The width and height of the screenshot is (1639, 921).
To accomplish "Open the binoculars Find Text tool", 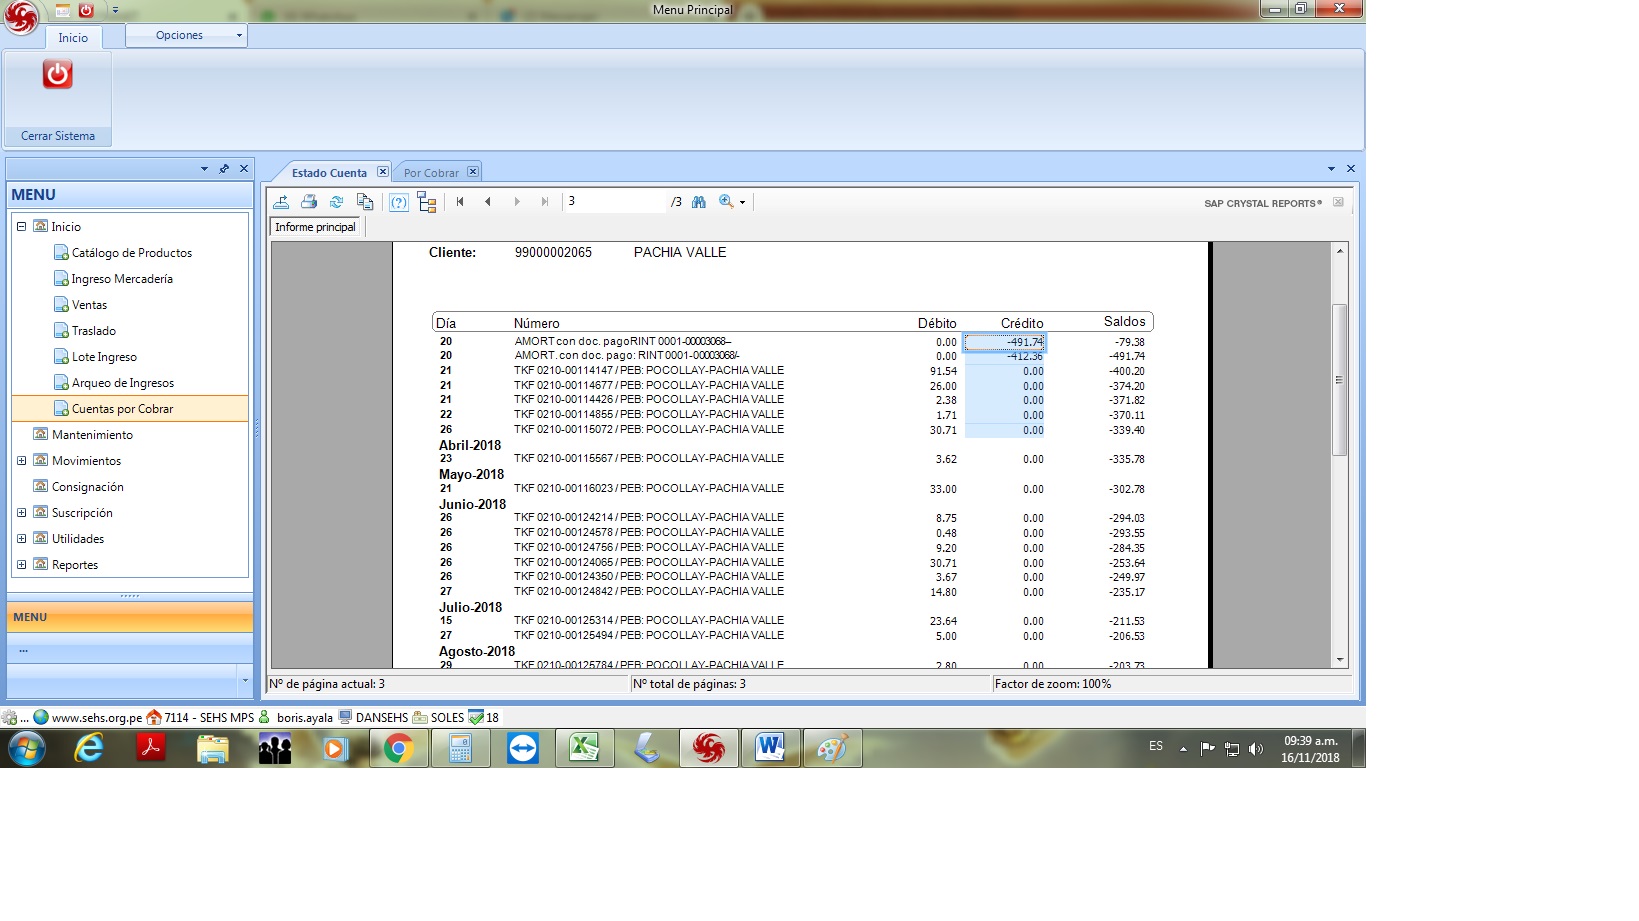I will (x=699, y=202).
